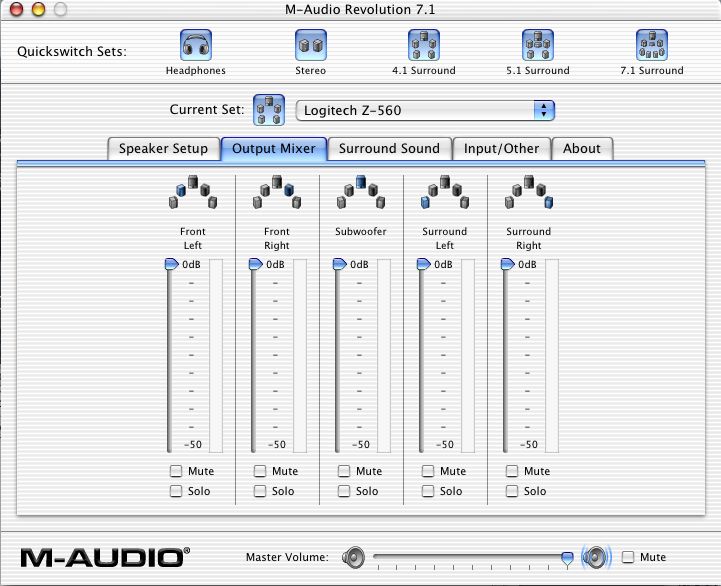Click the Master Volume slider thumb
The height and width of the screenshot is (586, 721).
[567, 558]
